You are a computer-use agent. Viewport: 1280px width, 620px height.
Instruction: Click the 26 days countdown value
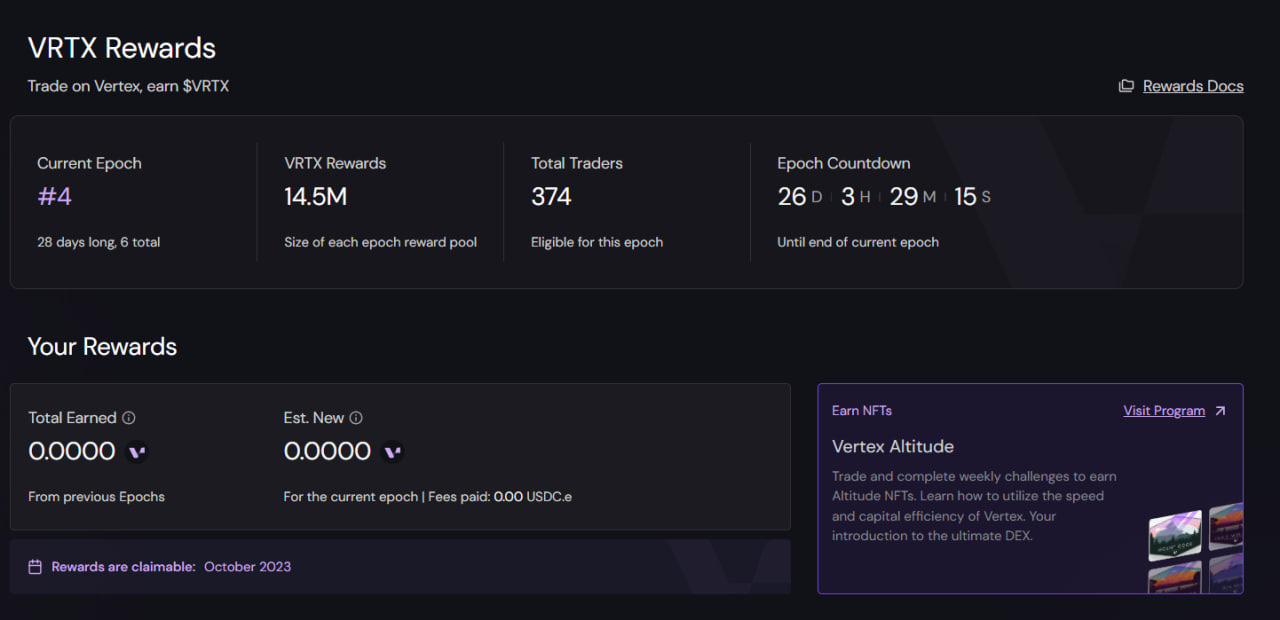point(792,196)
